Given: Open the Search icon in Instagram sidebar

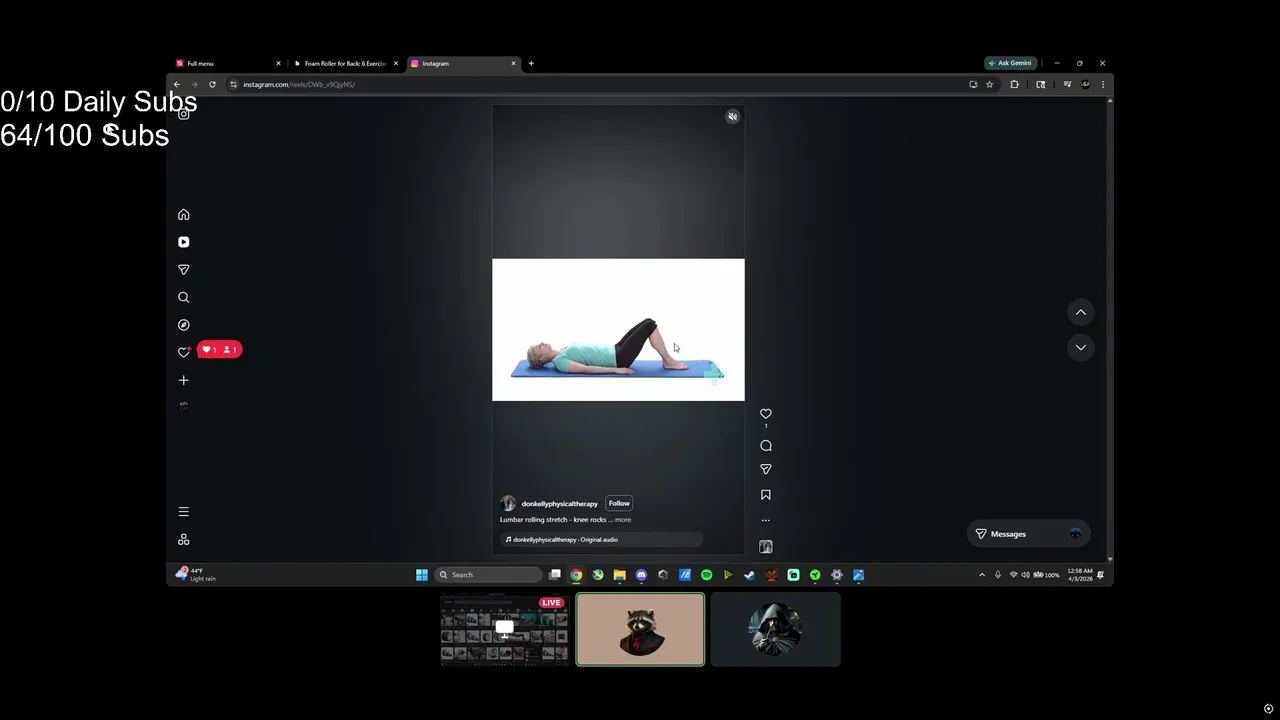Looking at the screenshot, I should (183, 297).
